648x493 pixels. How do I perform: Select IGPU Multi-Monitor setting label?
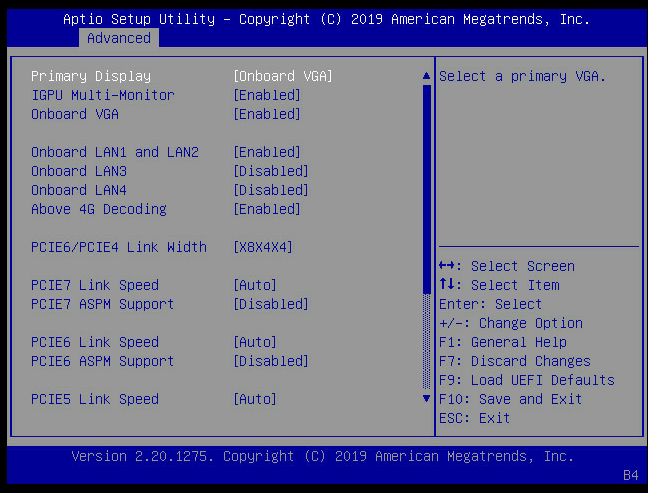point(103,95)
